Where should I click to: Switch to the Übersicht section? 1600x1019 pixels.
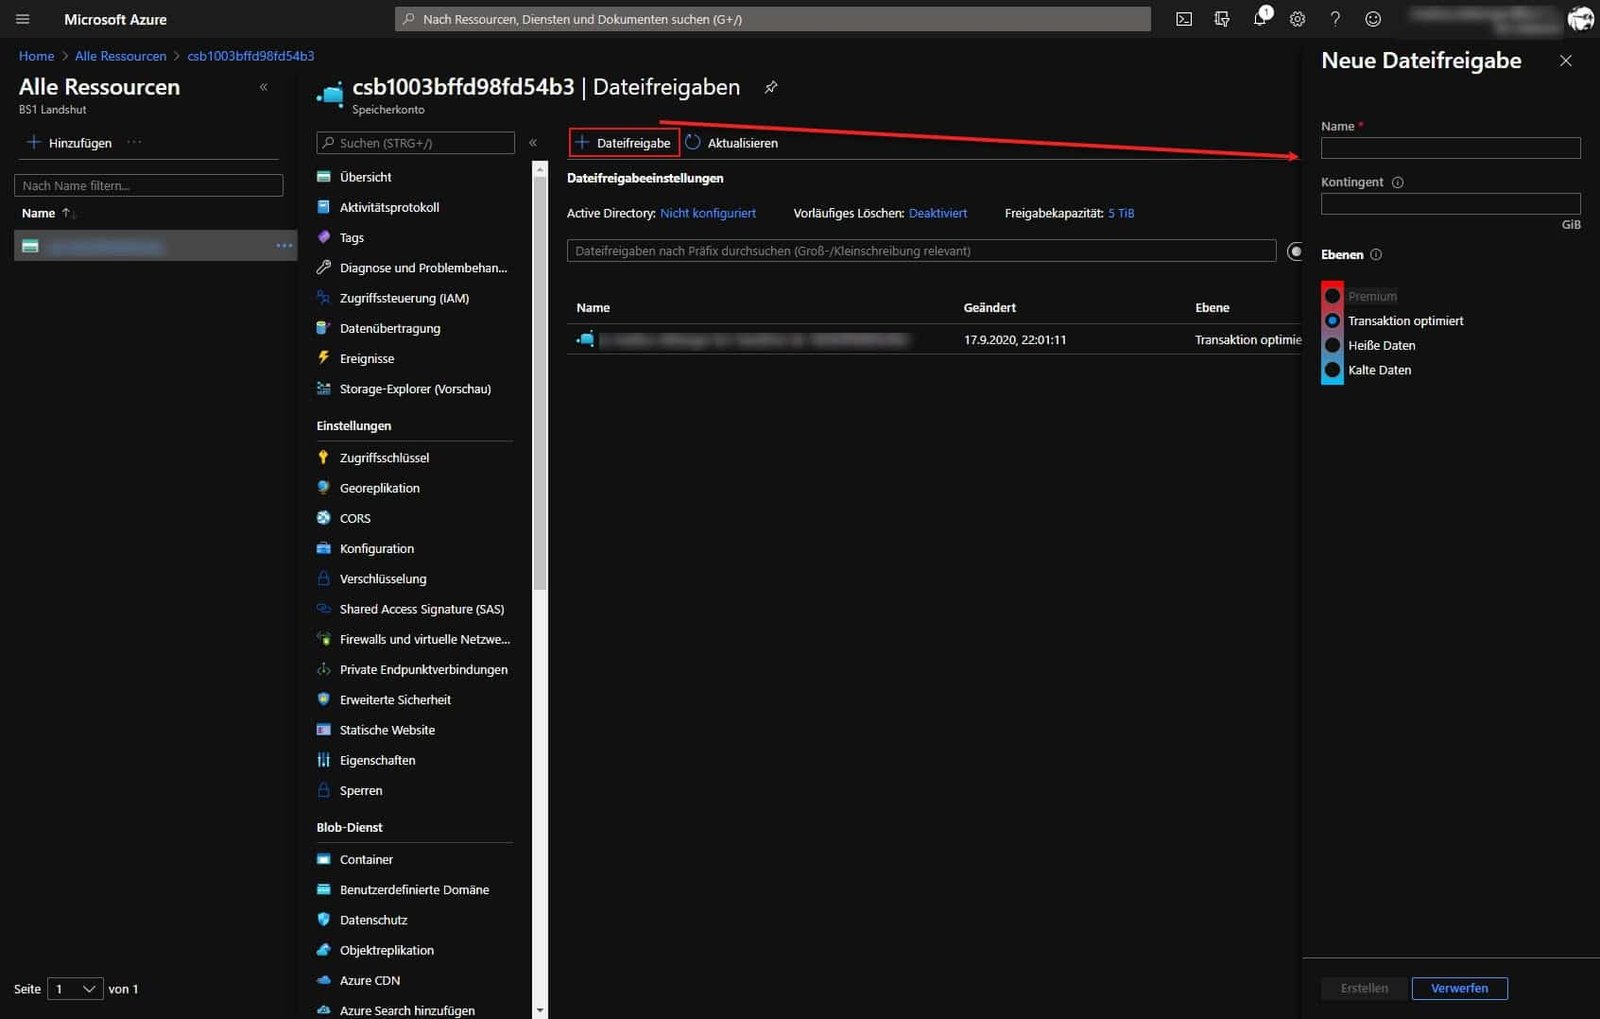368,176
